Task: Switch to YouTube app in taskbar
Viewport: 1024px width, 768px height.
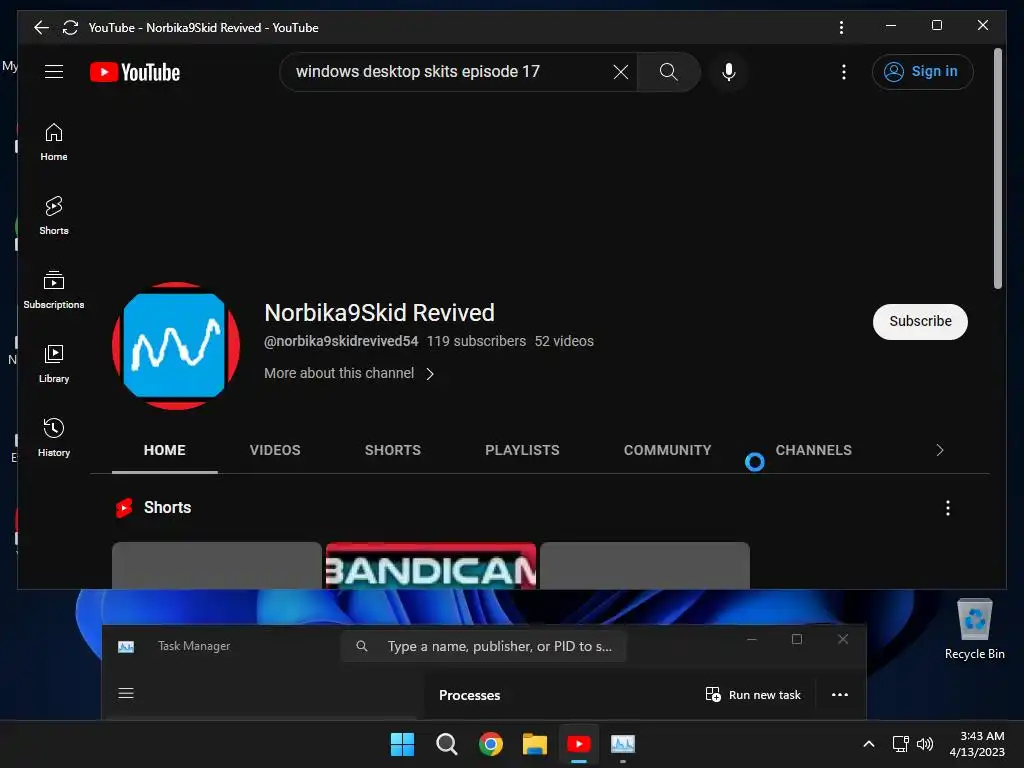Action: tap(579, 744)
